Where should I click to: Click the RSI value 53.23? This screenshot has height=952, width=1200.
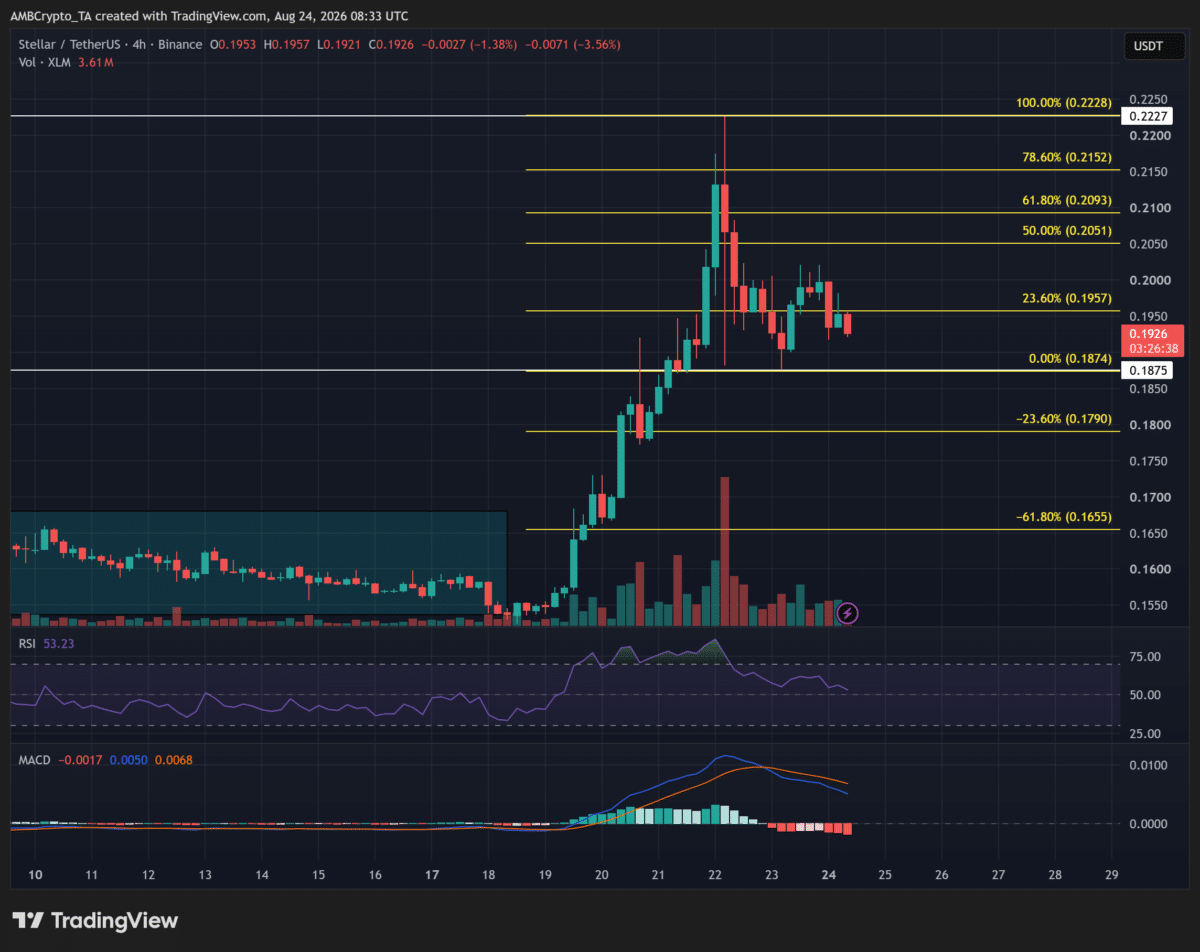[59, 643]
